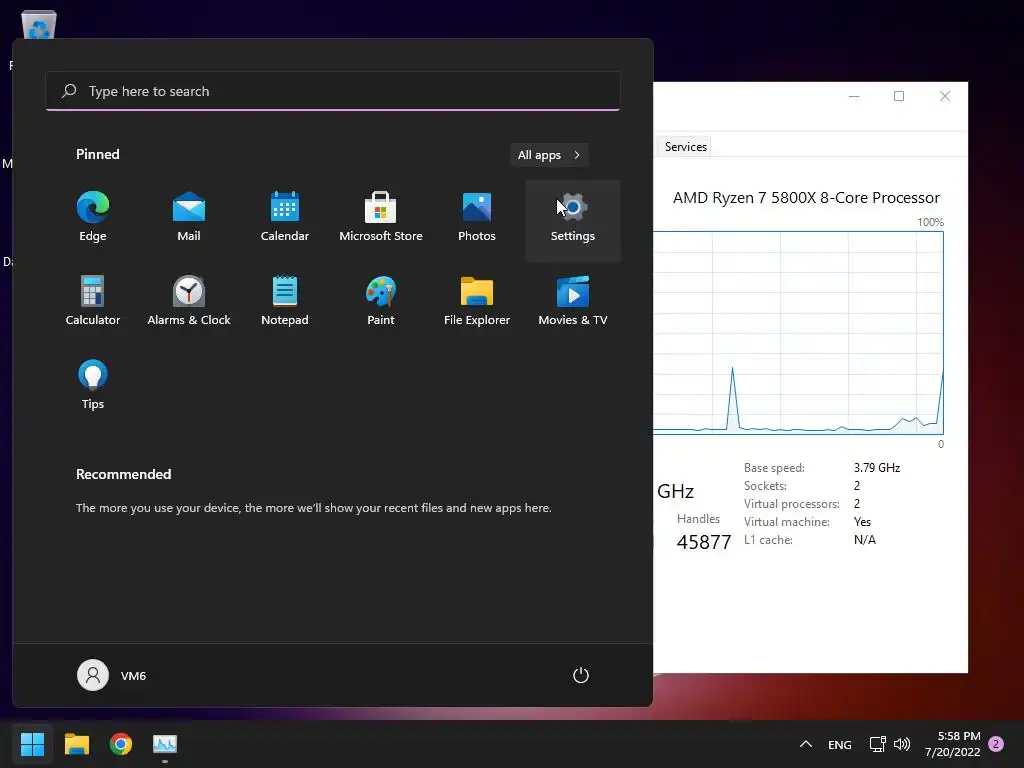Open the clock showing 5:58 PM
This screenshot has width=1024, height=768.
(952, 744)
